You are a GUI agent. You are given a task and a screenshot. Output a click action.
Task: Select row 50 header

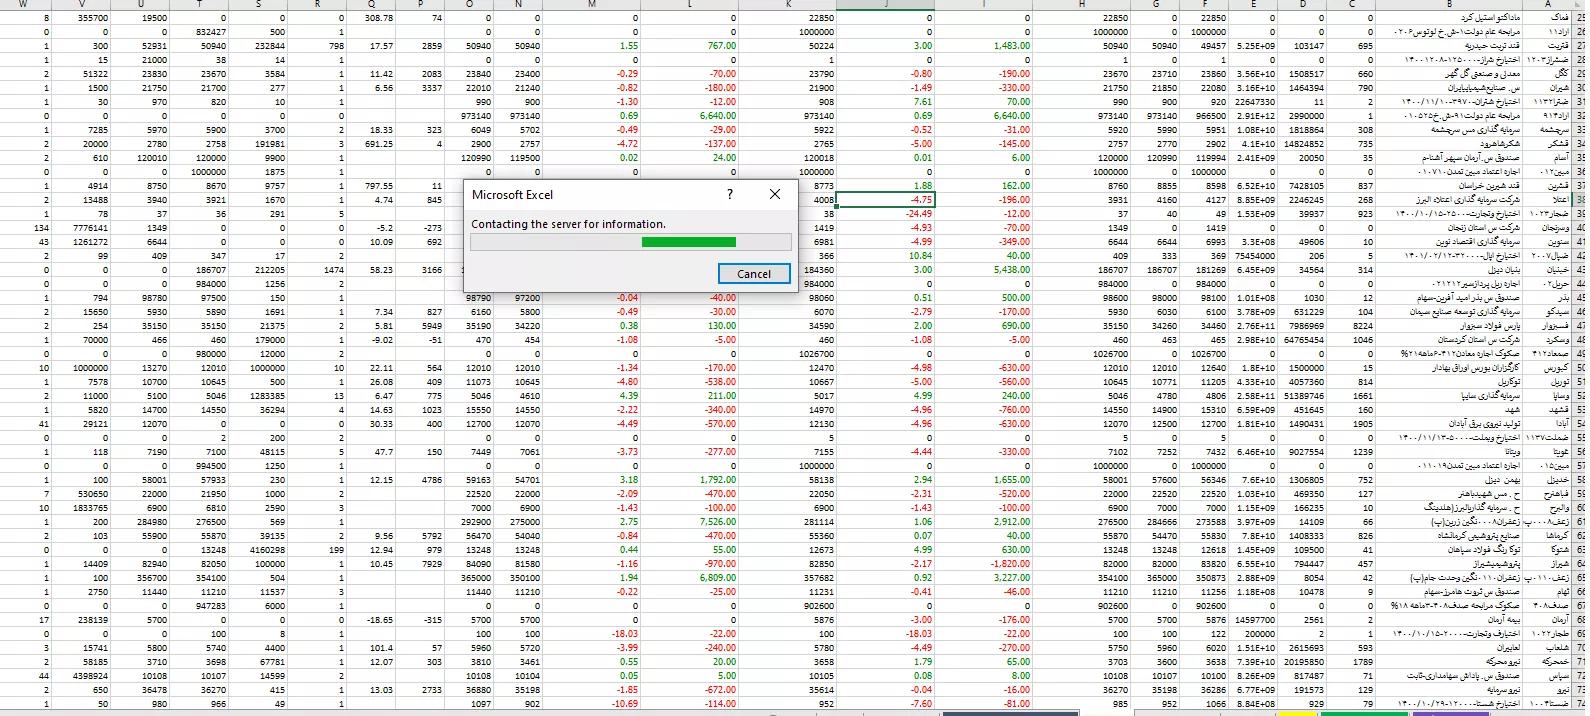(1582, 368)
